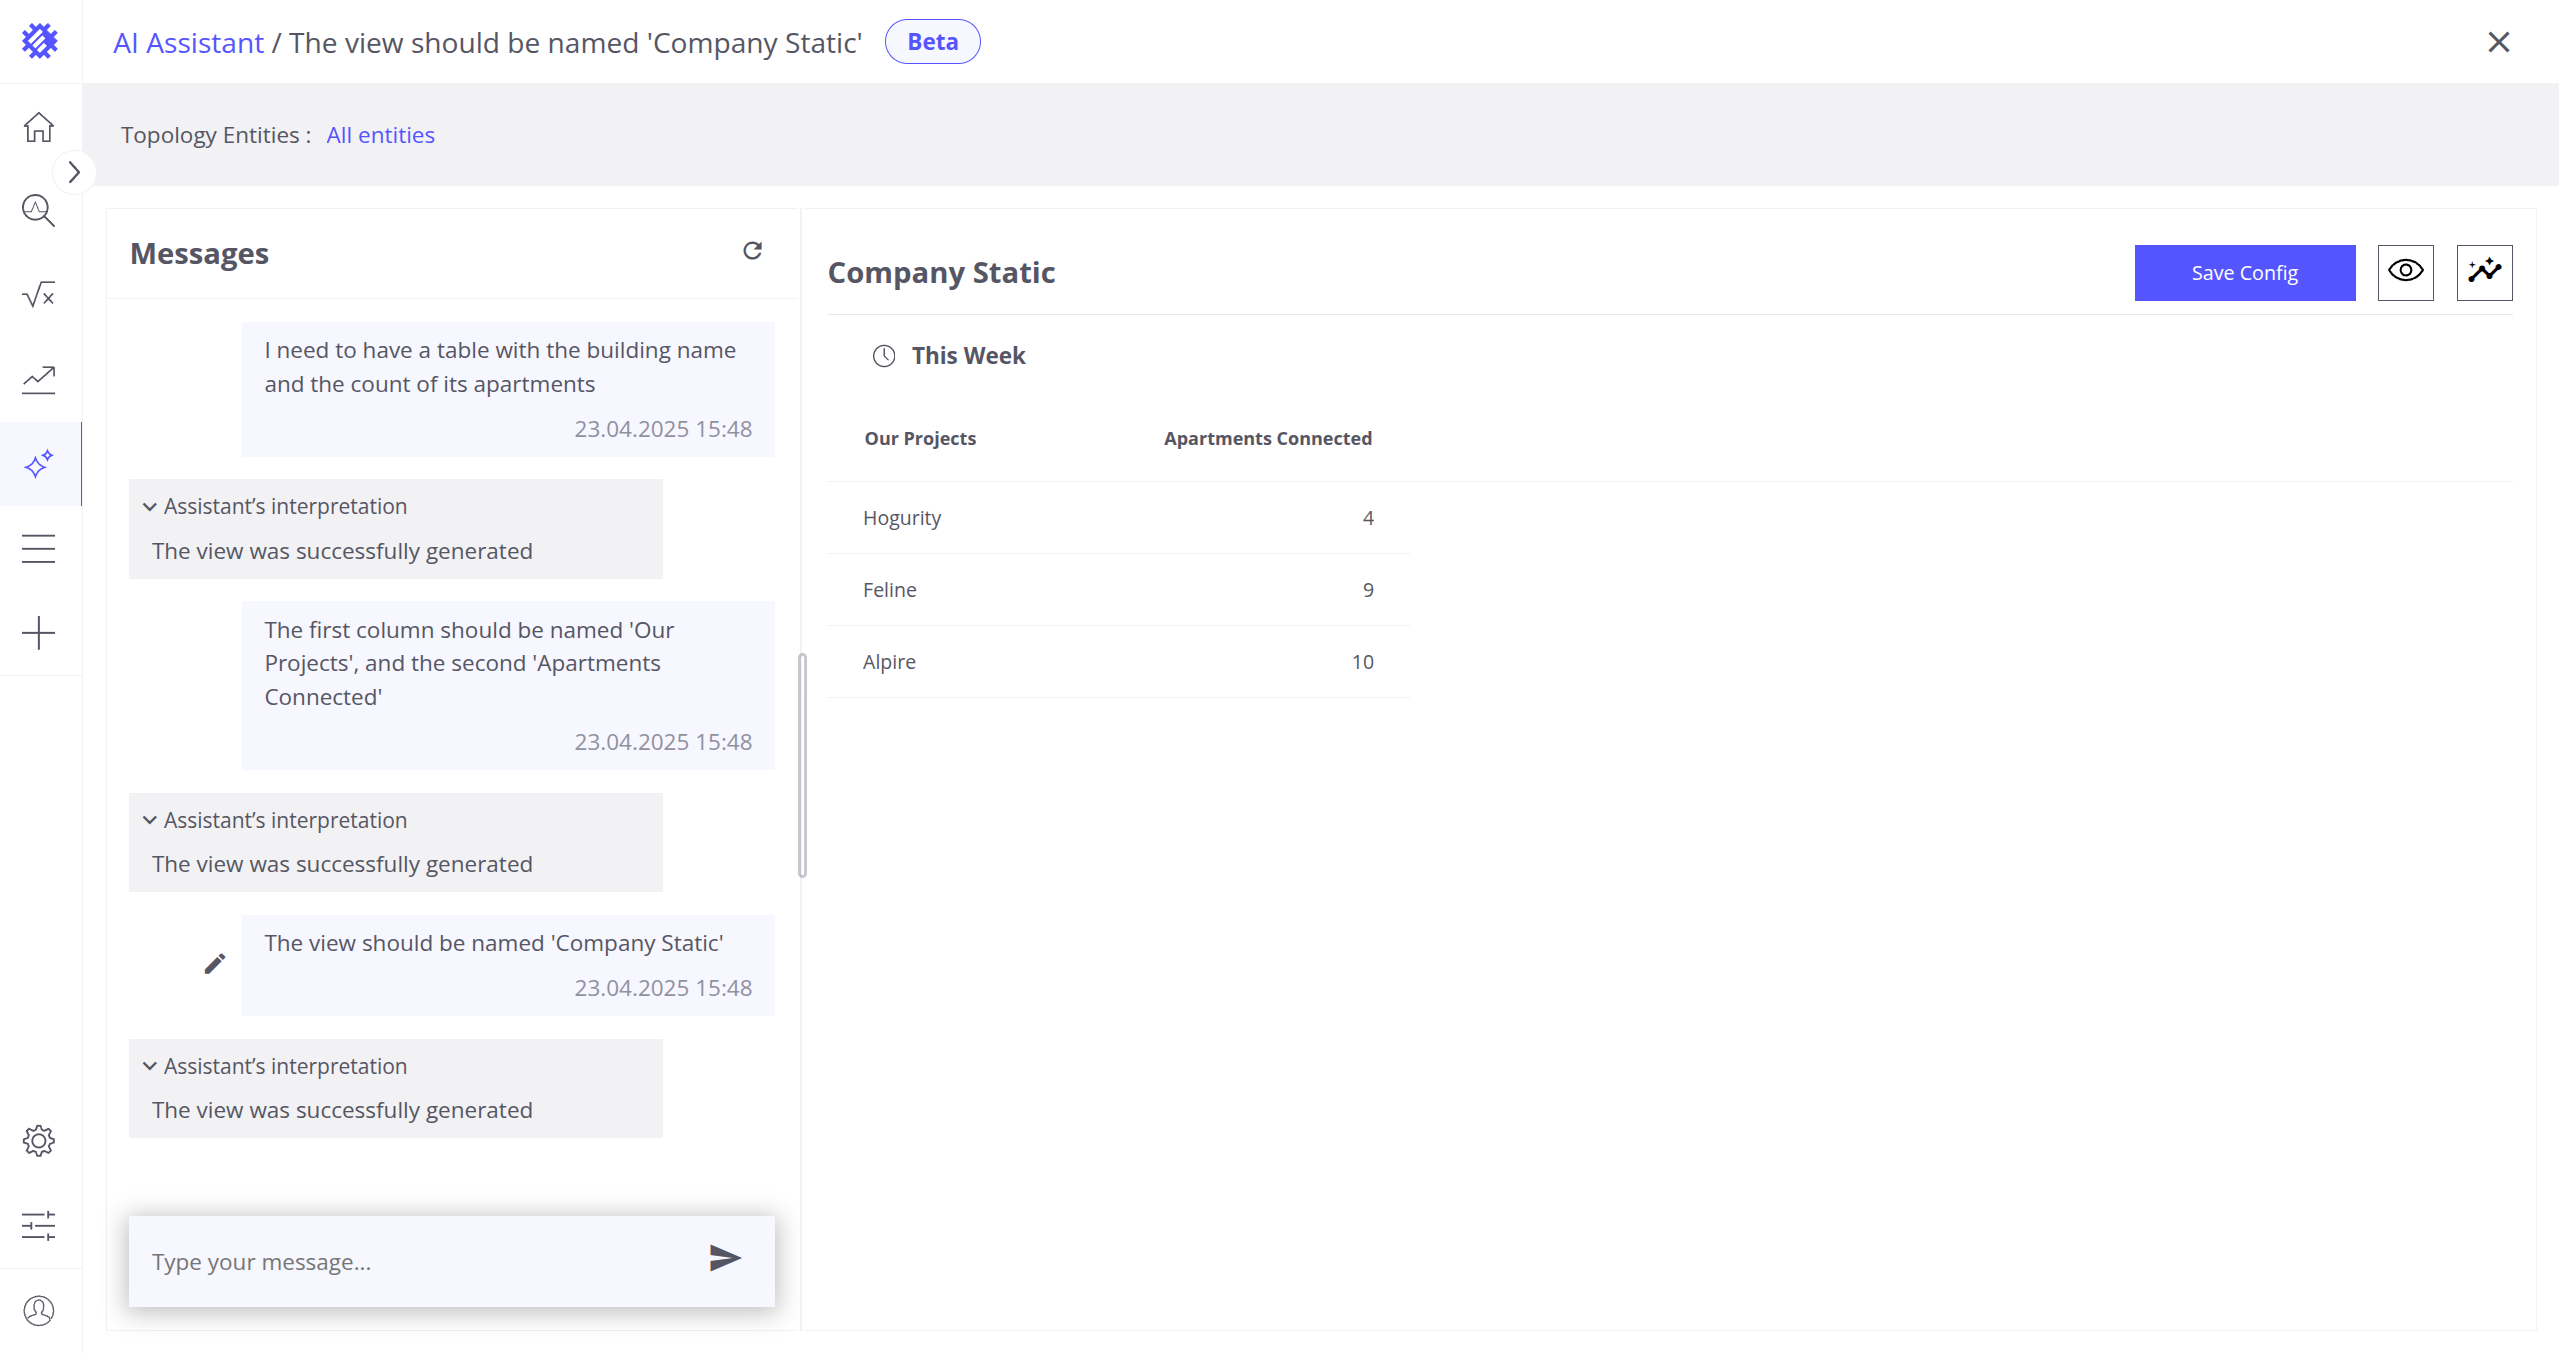
Task: Click the plus add icon in sidebar
Action: (39, 633)
